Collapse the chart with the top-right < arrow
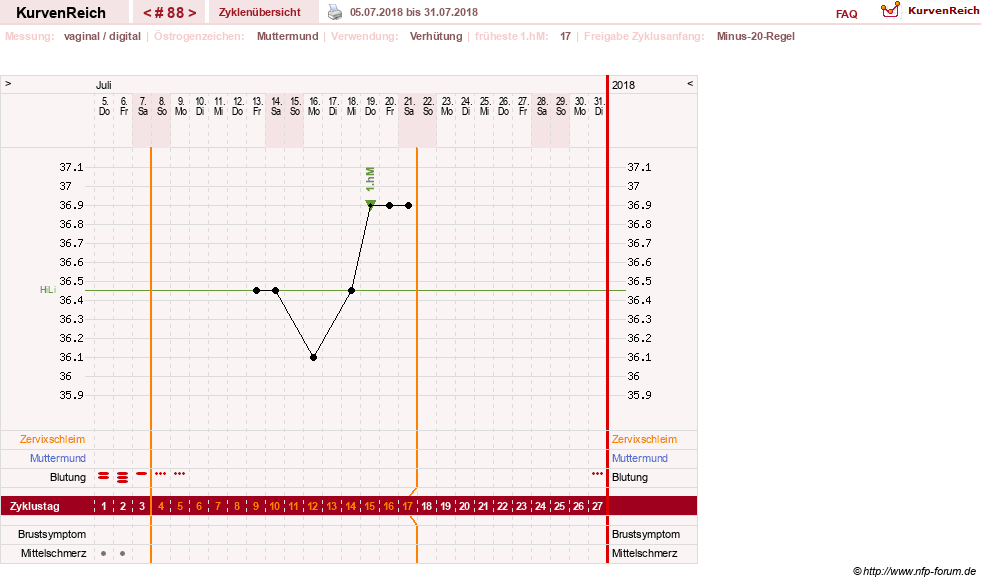 (x=690, y=83)
